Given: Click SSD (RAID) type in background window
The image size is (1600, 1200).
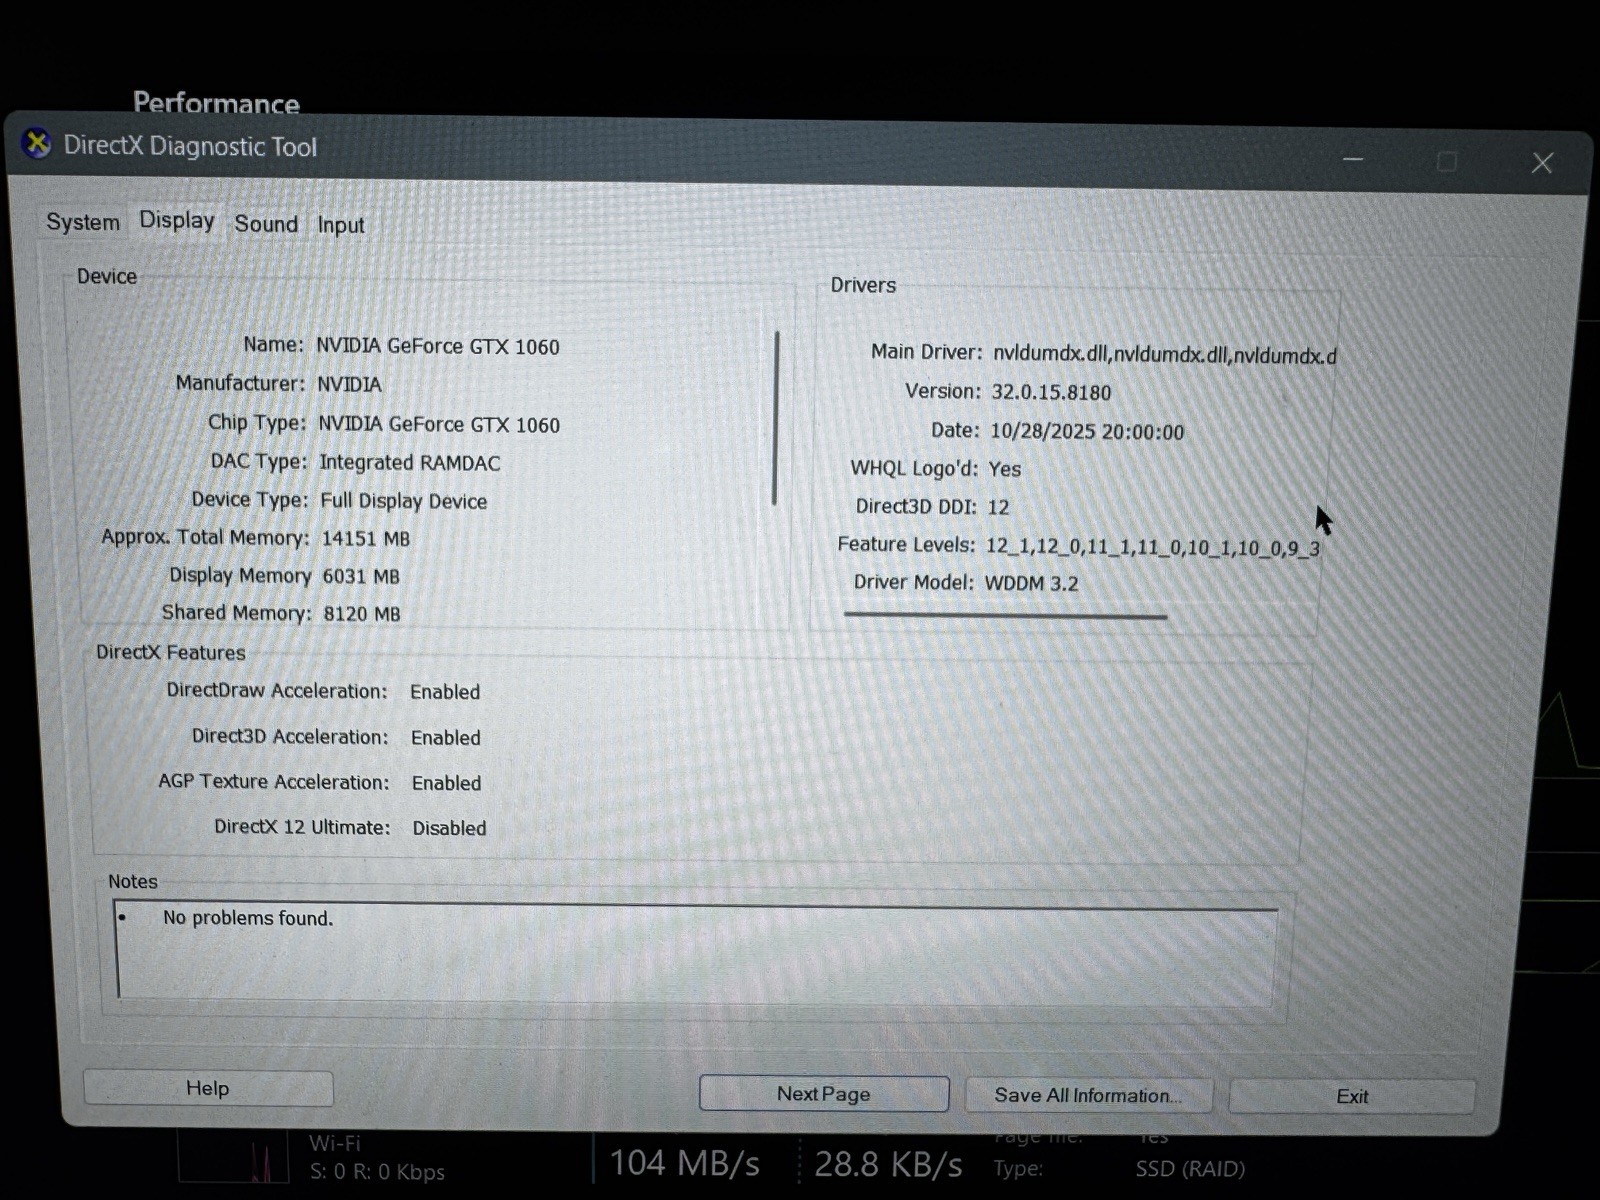Looking at the screenshot, I should click(1190, 1169).
